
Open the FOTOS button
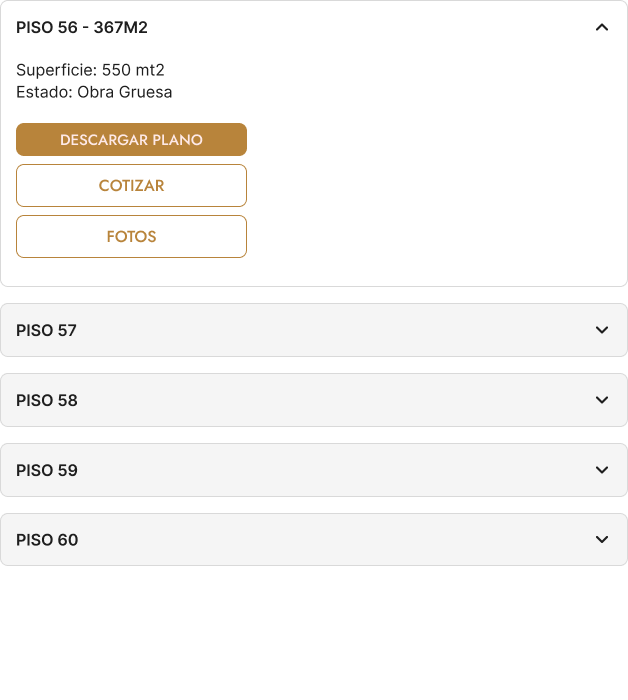[131, 237]
